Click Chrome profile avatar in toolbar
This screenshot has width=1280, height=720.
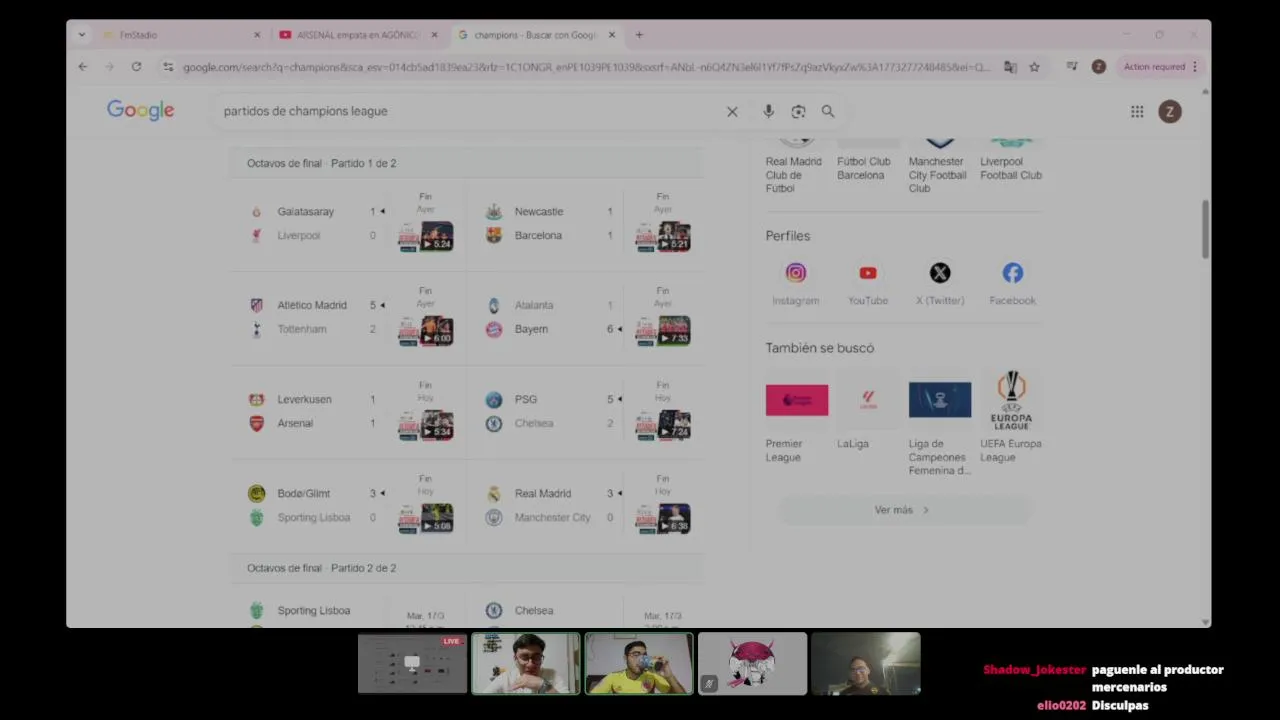pos(1099,67)
